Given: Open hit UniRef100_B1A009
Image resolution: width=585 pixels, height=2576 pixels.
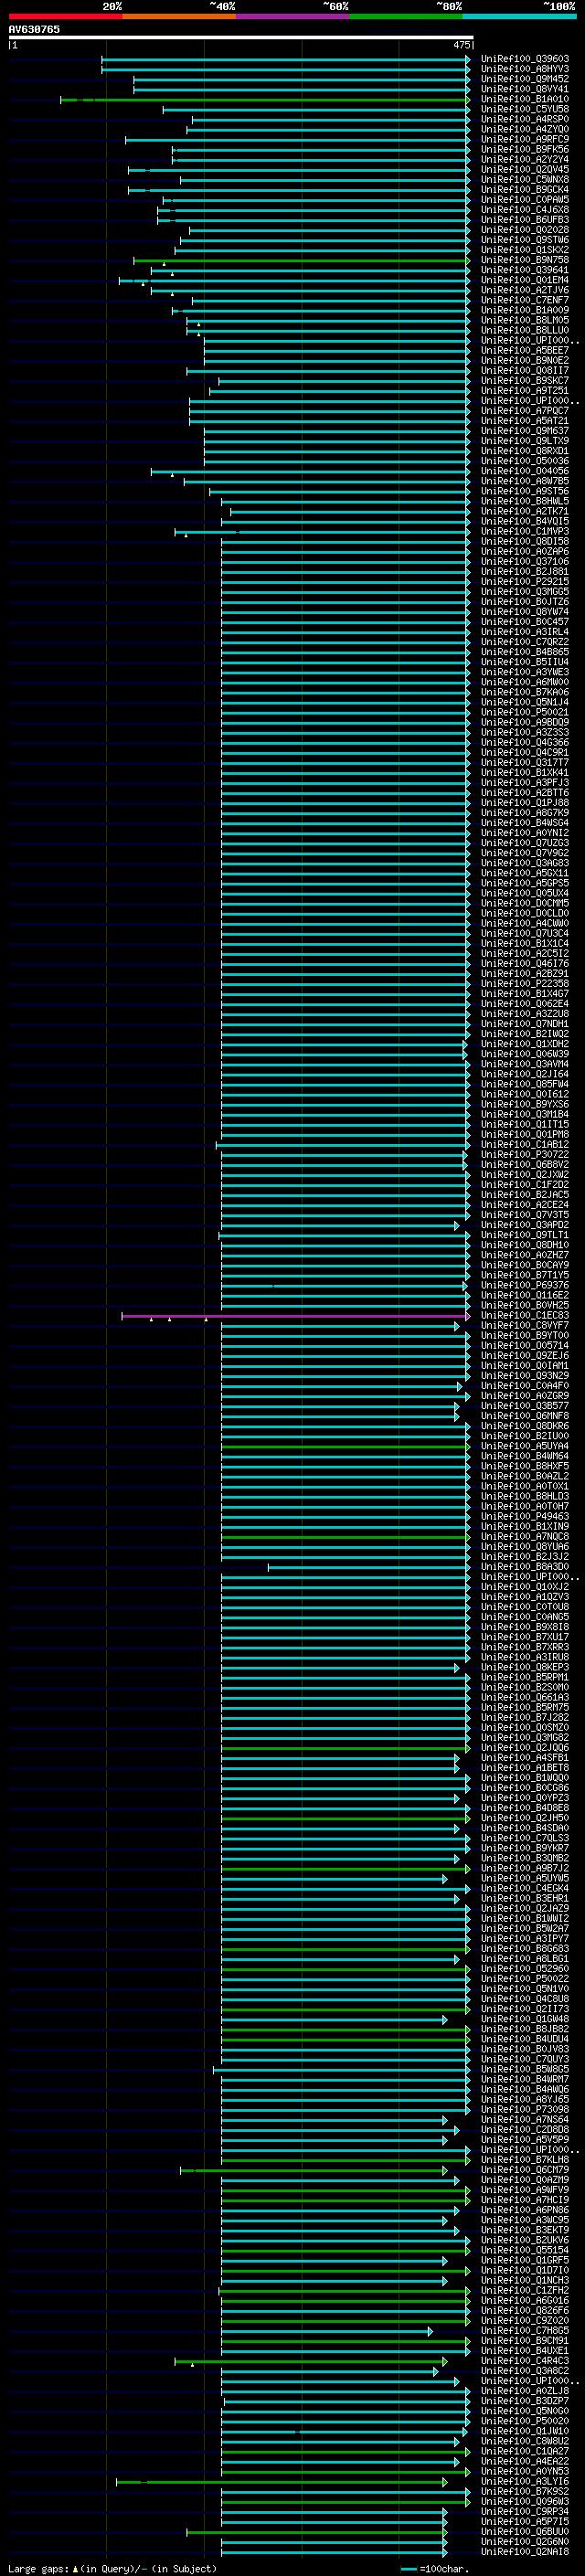Looking at the screenshot, I should pyautogui.click(x=524, y=310).
